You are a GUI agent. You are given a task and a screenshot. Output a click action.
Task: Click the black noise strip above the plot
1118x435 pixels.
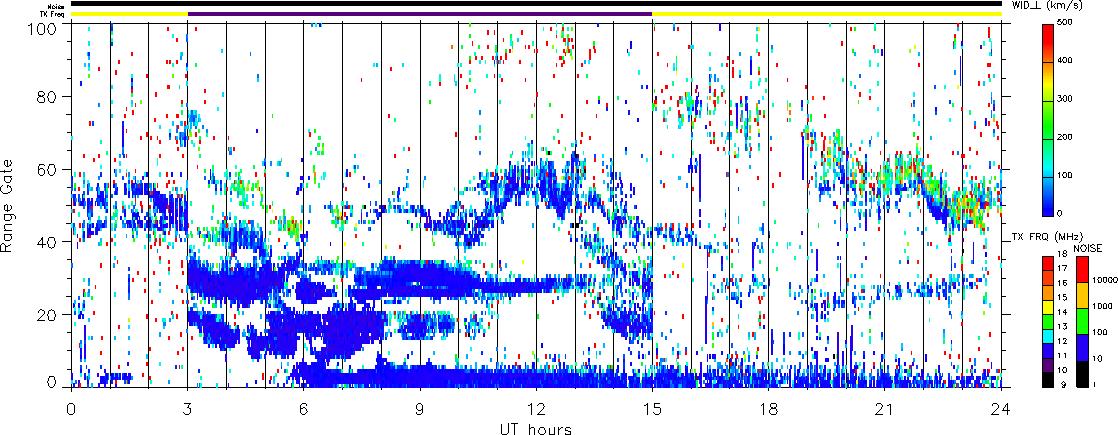536,4
